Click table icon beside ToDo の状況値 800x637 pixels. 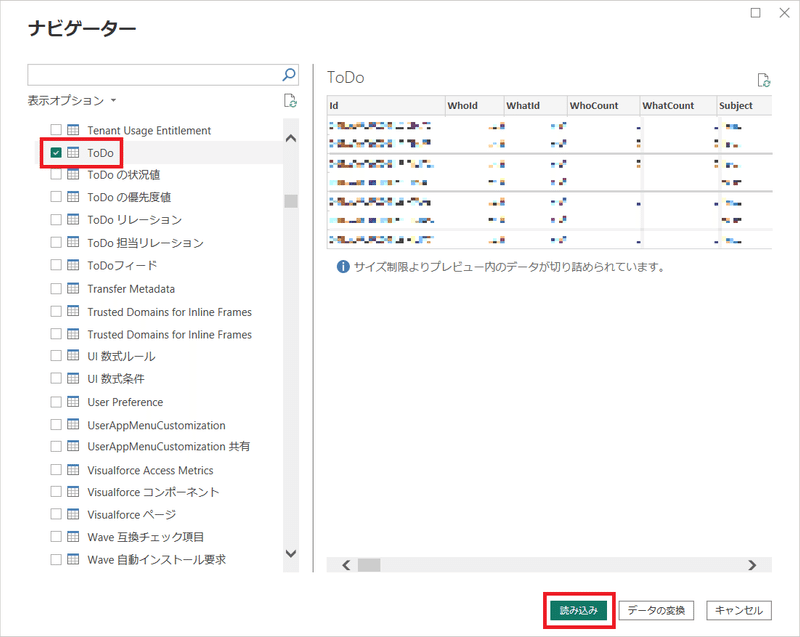[x=73, y=174]
